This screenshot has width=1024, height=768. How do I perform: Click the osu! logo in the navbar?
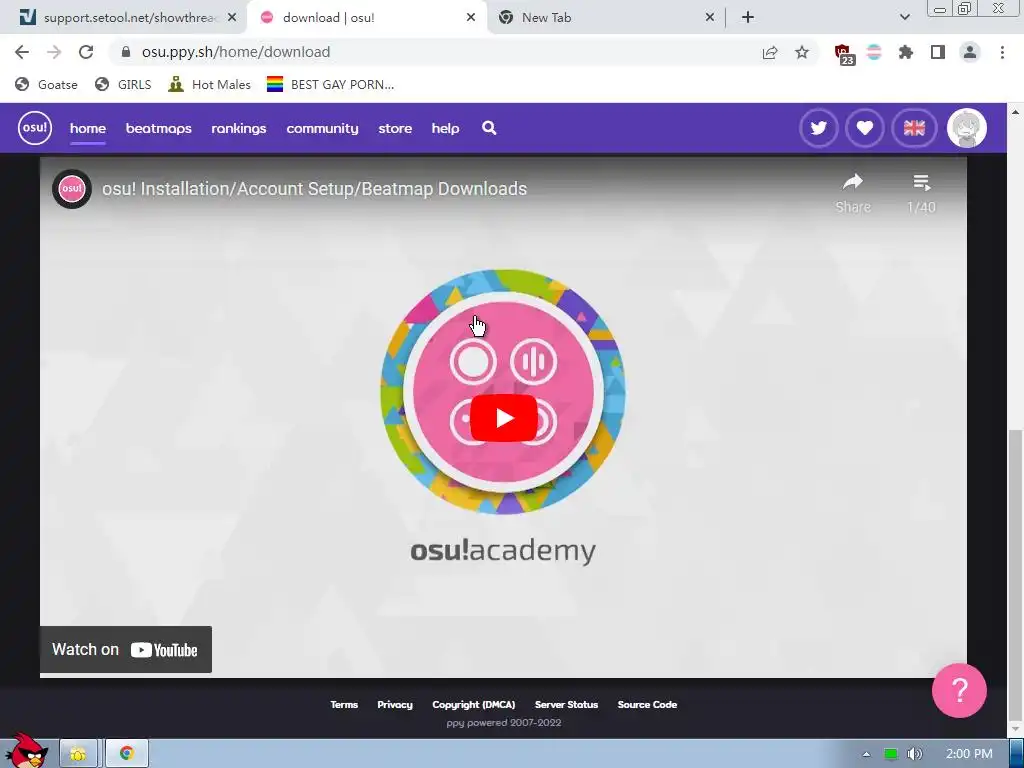click(35, 128)
